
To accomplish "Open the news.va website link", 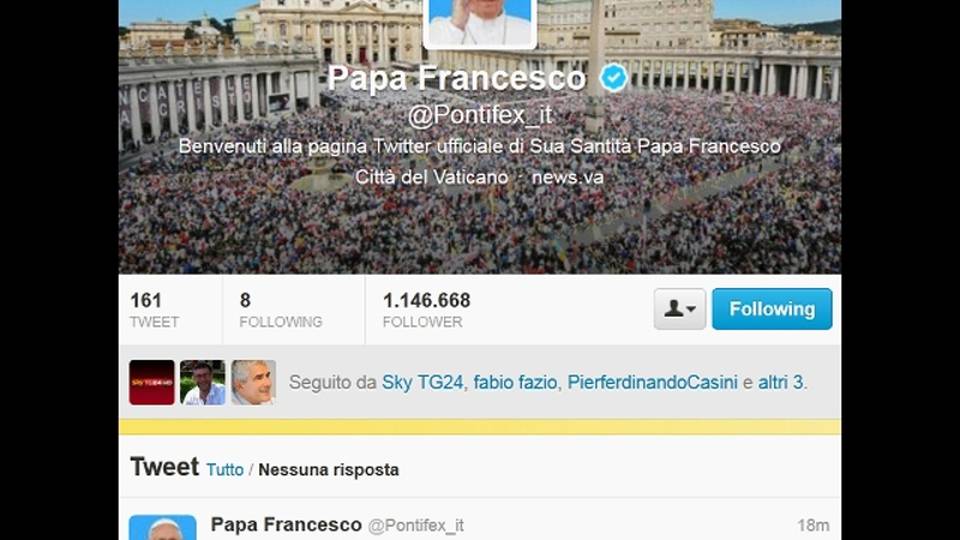I will (568, 178).
